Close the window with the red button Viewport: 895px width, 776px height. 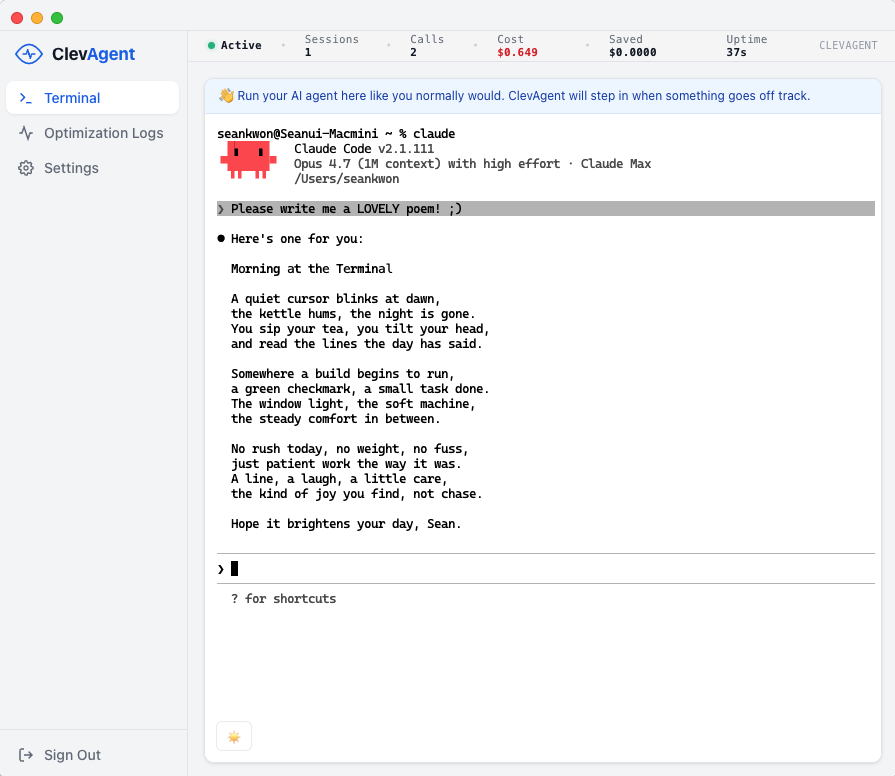tap(17, 18)
